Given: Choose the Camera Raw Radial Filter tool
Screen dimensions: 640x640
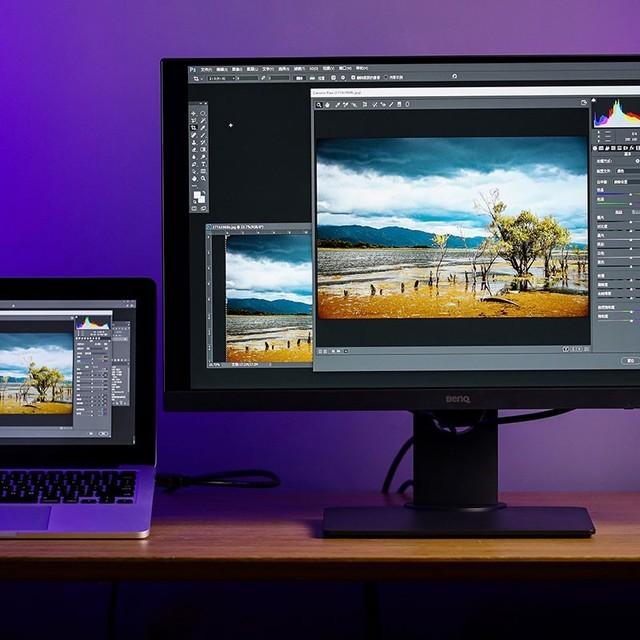Looking at the screenshot, I should pyautogui.click(x=407, y=105).
